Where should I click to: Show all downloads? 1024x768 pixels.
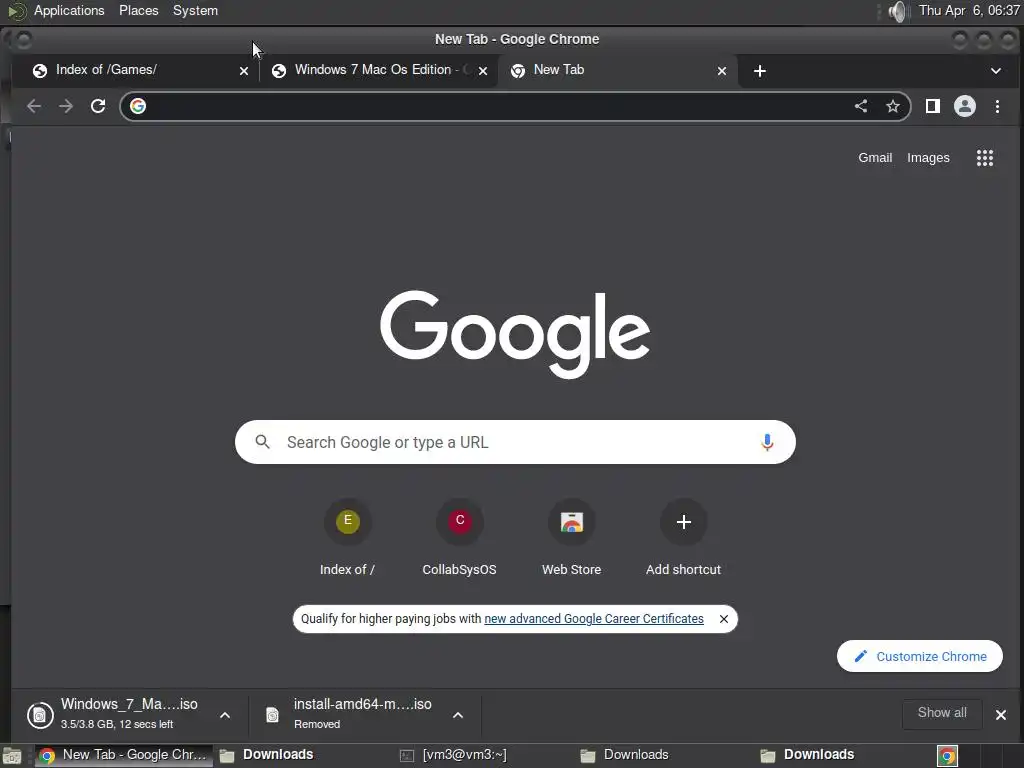pos(942,713)
